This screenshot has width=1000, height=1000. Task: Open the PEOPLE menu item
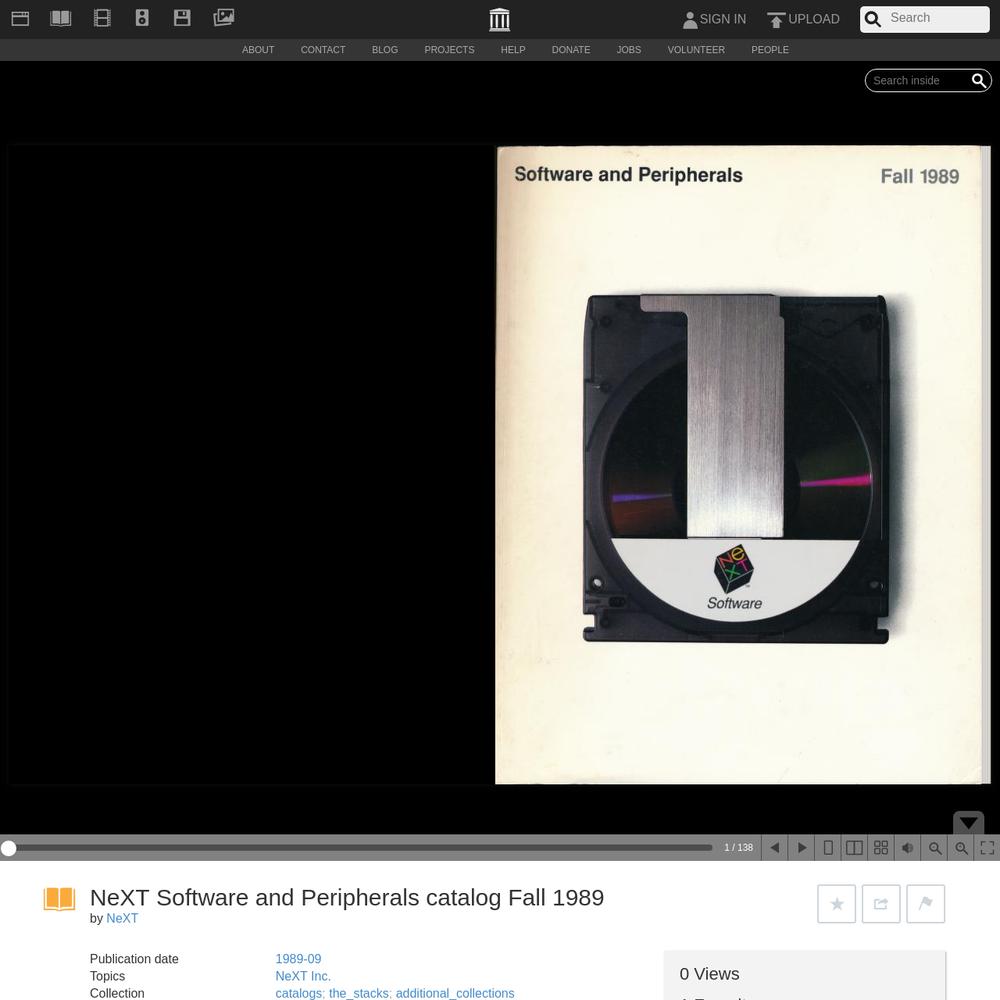click(770, 50)
